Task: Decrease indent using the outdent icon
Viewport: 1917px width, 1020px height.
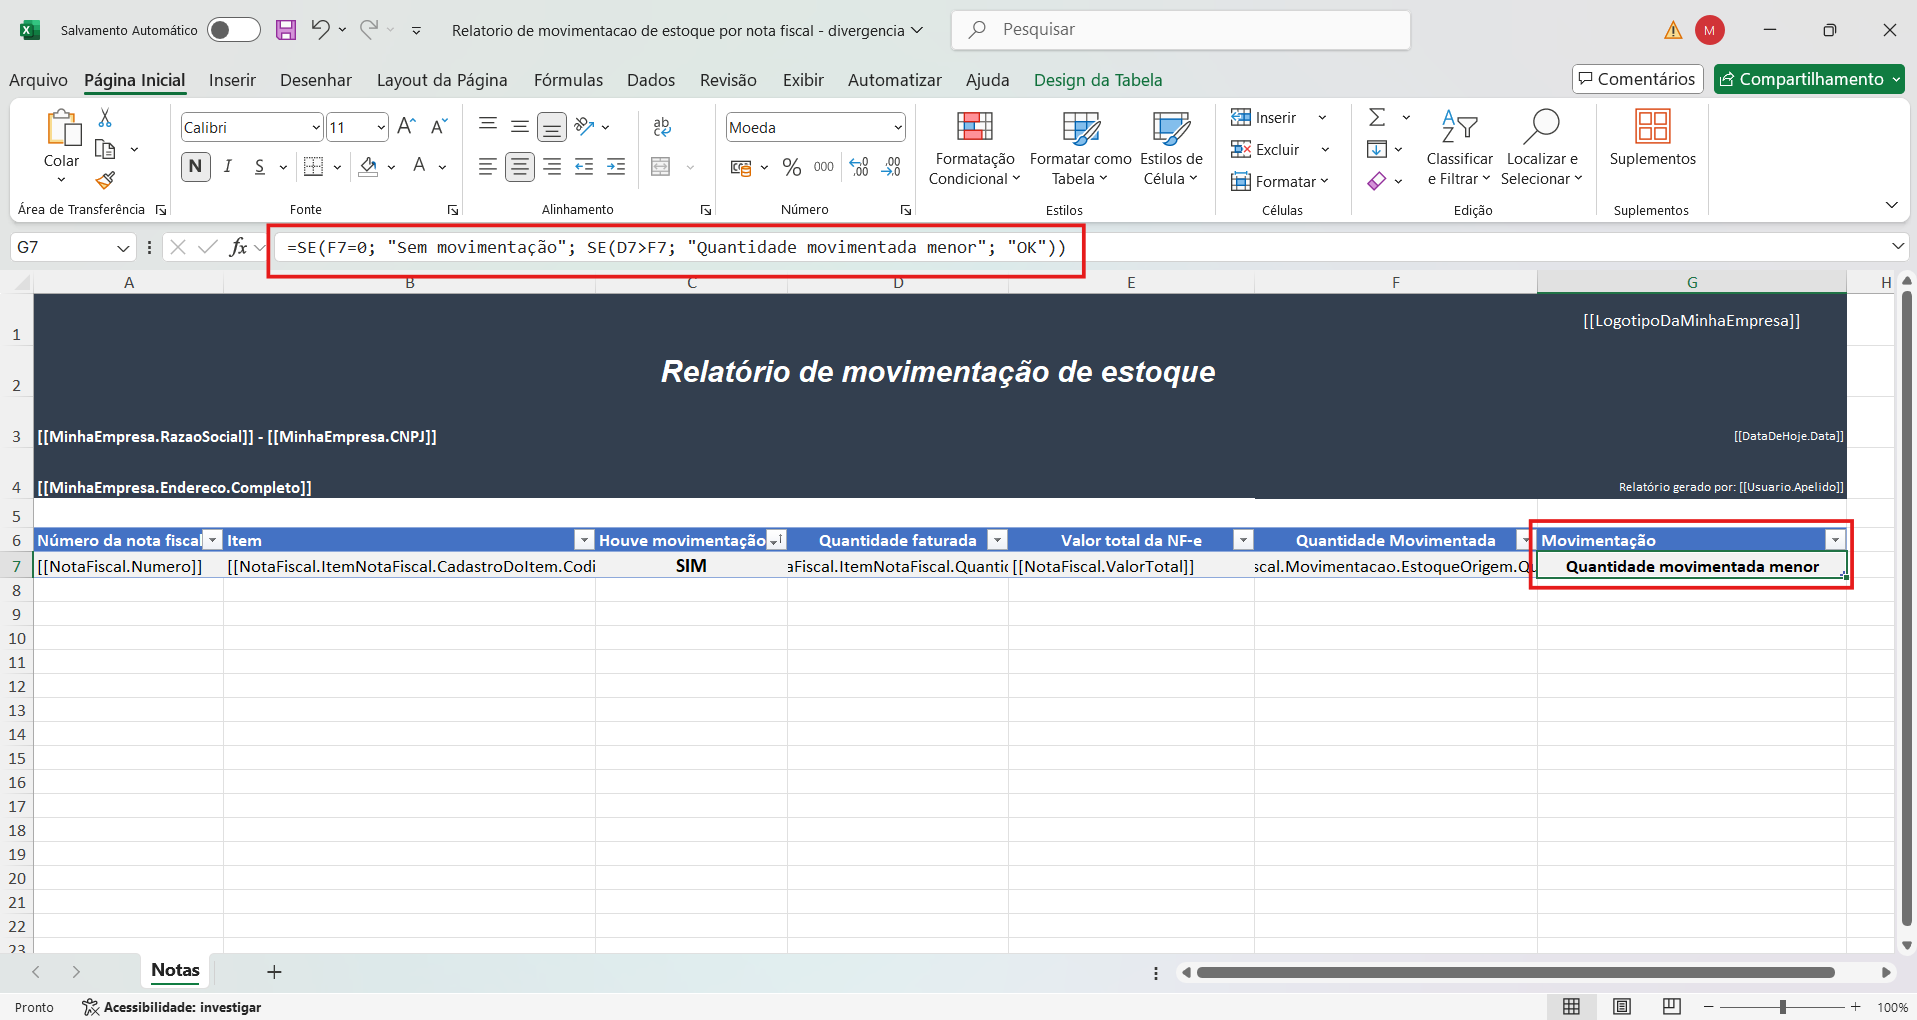Action: click(x=584, y=167)
